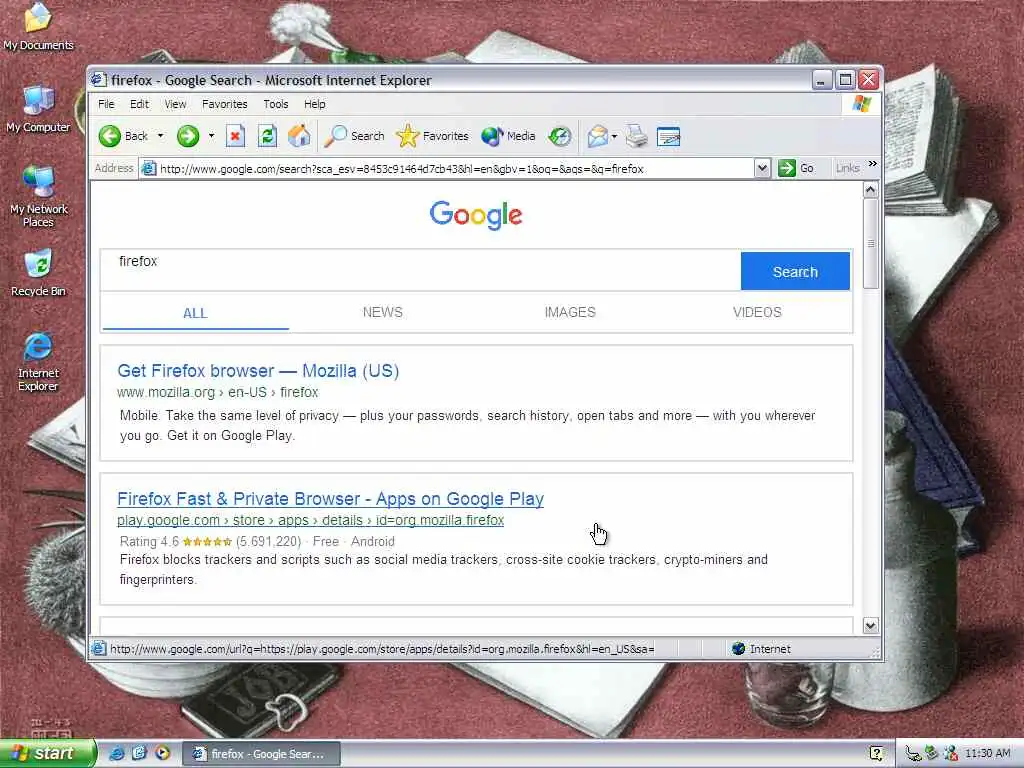
Task: Expand the Back button history dropdown
Action: tap(161, 136)
